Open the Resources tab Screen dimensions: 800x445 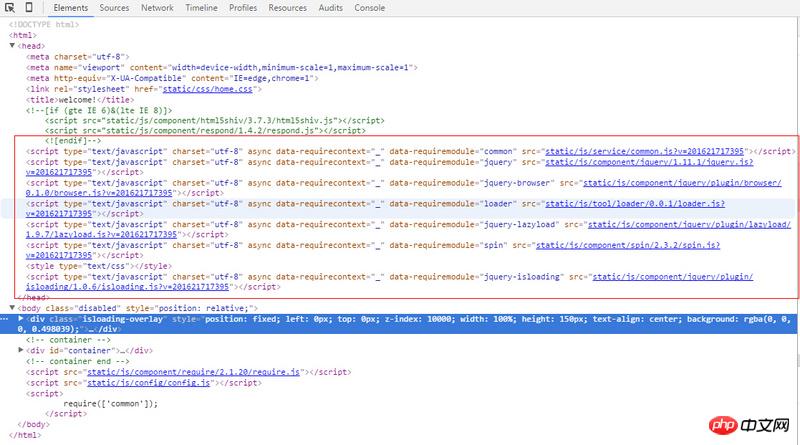(x=288, y=8)
